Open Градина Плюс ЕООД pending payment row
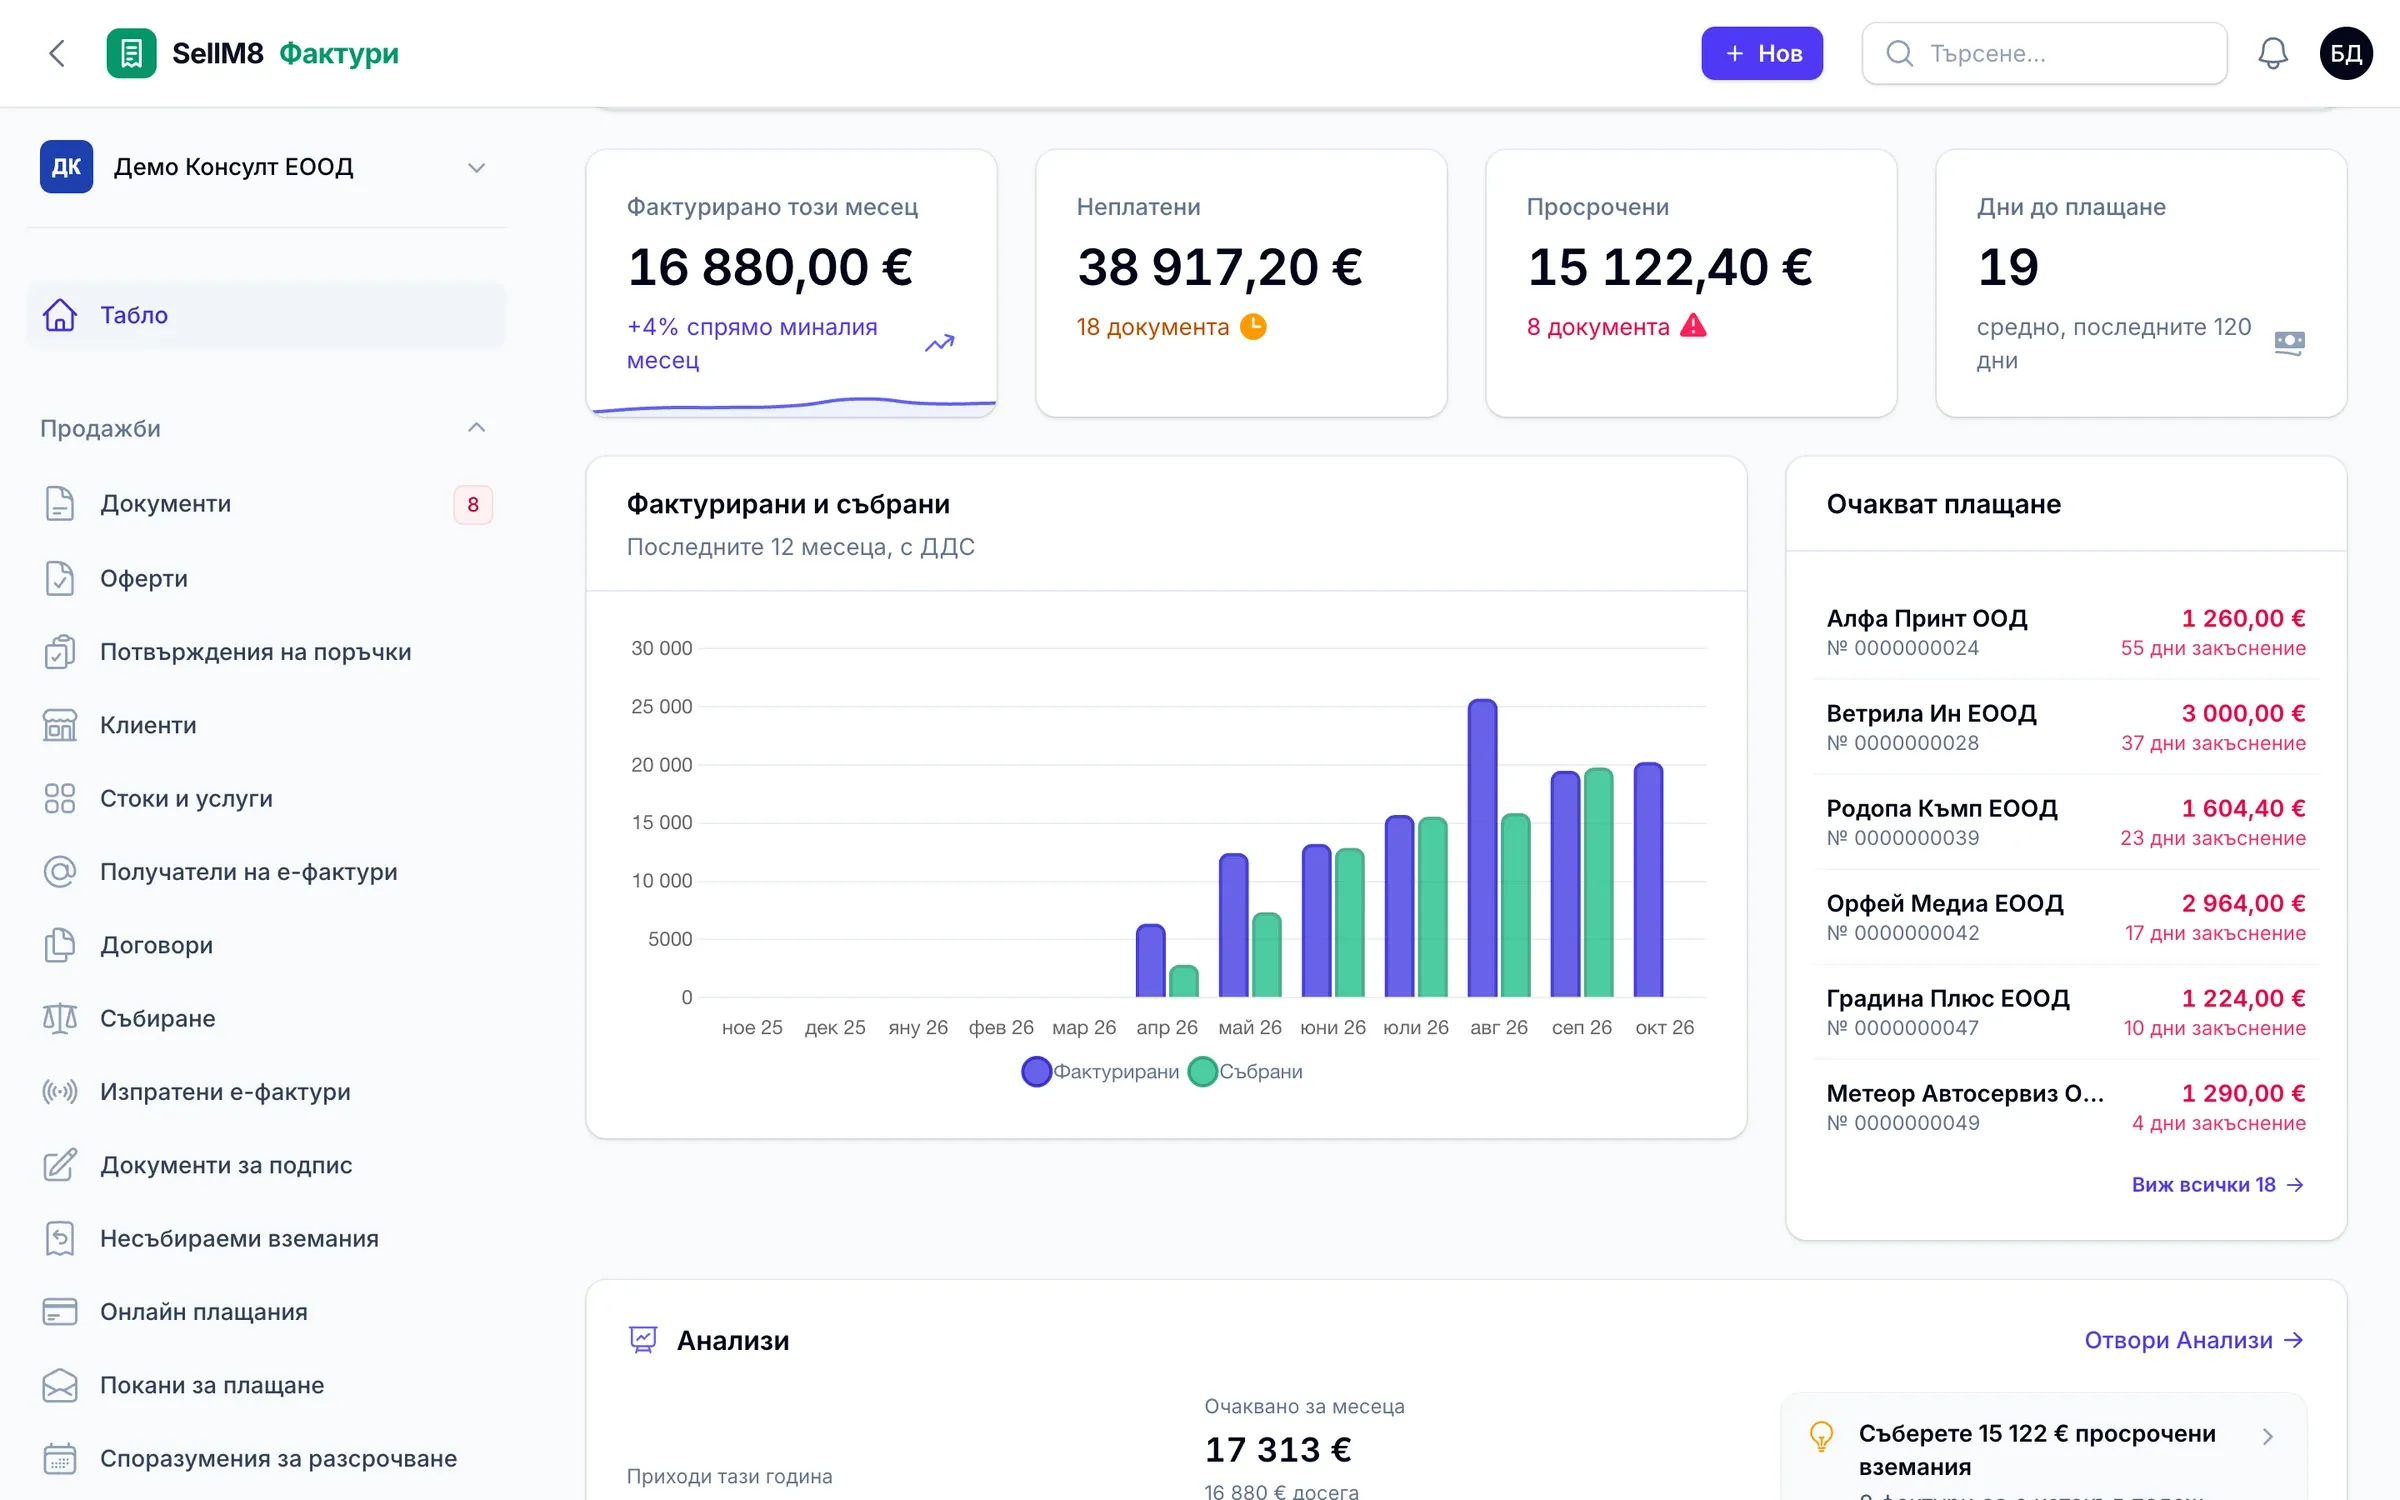Screen dimensions: 2400x1500 pos(2066,1012)
